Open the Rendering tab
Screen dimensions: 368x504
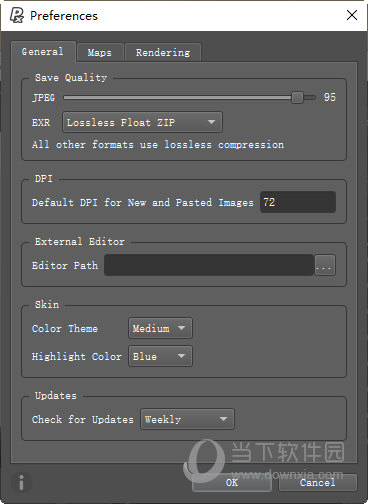163,53
